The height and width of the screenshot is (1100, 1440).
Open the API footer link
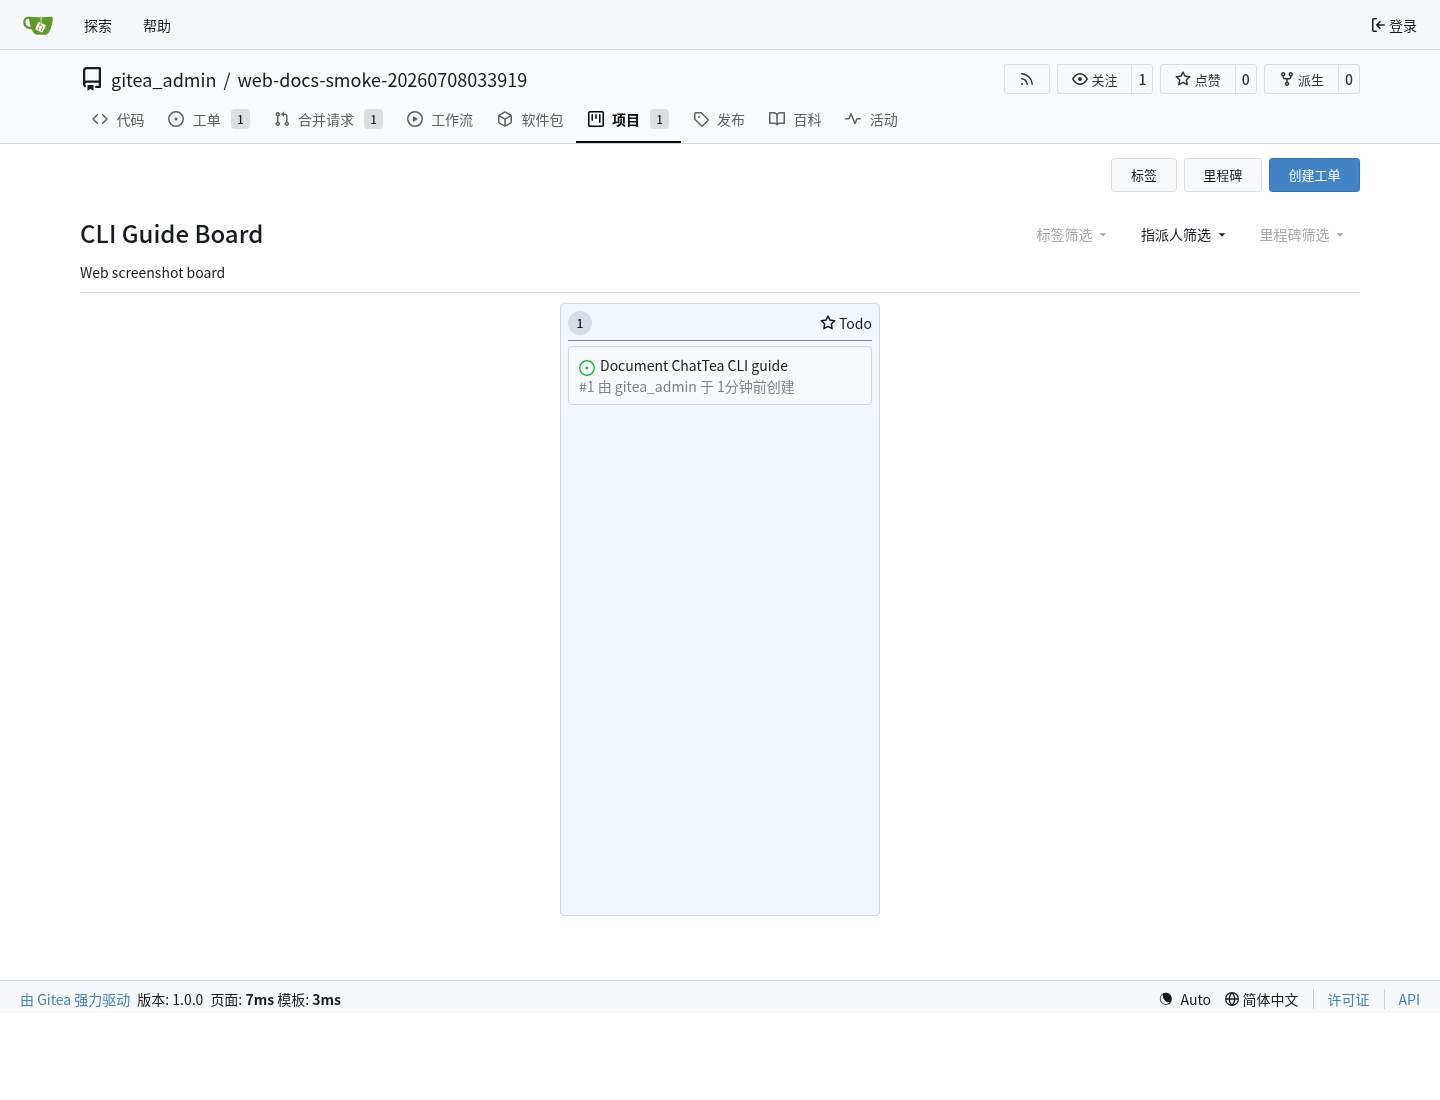click(x=1409, y=1000)
